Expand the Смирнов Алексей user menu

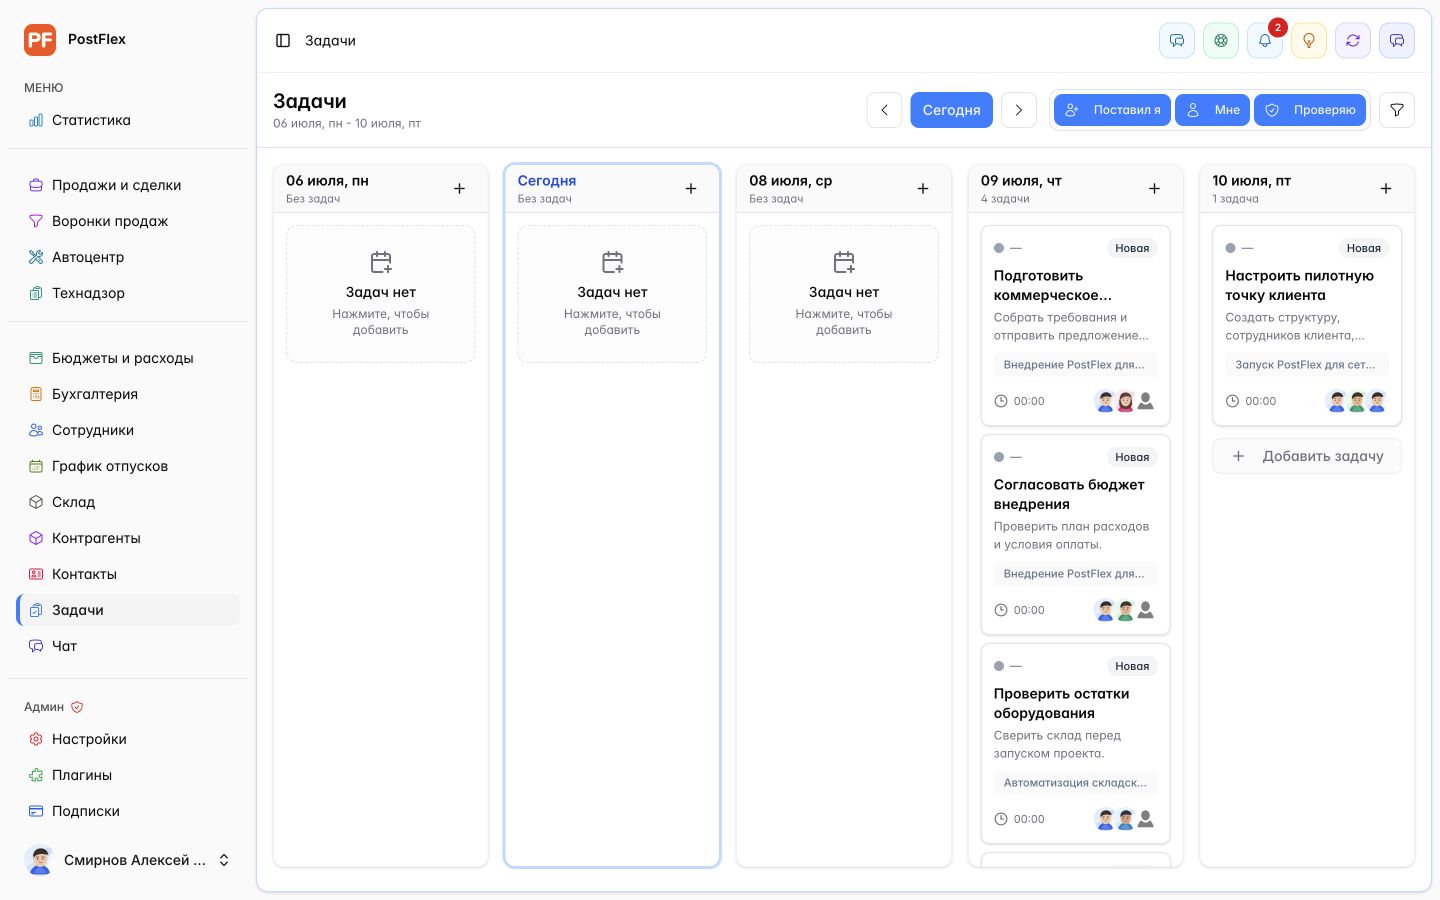pyautogui.click(x=128, y=860)
